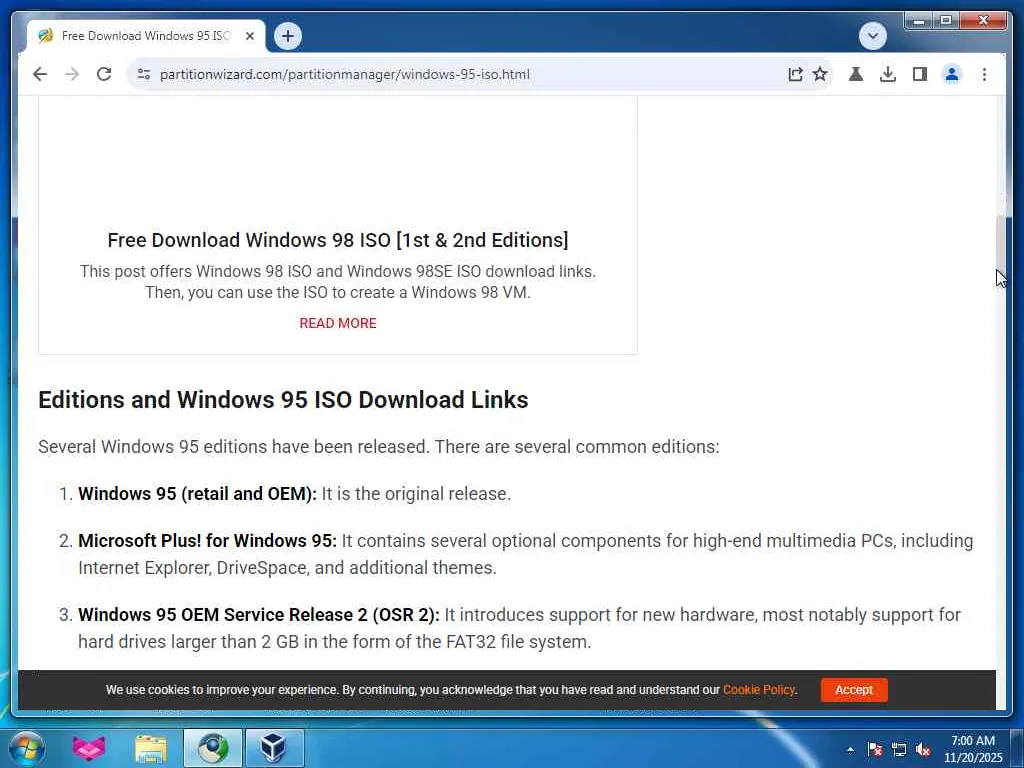Viewport: 1024px width, 768px height.
Task: Open Windows Explorer from the taskbar
Action: click(x=151, y=748)
